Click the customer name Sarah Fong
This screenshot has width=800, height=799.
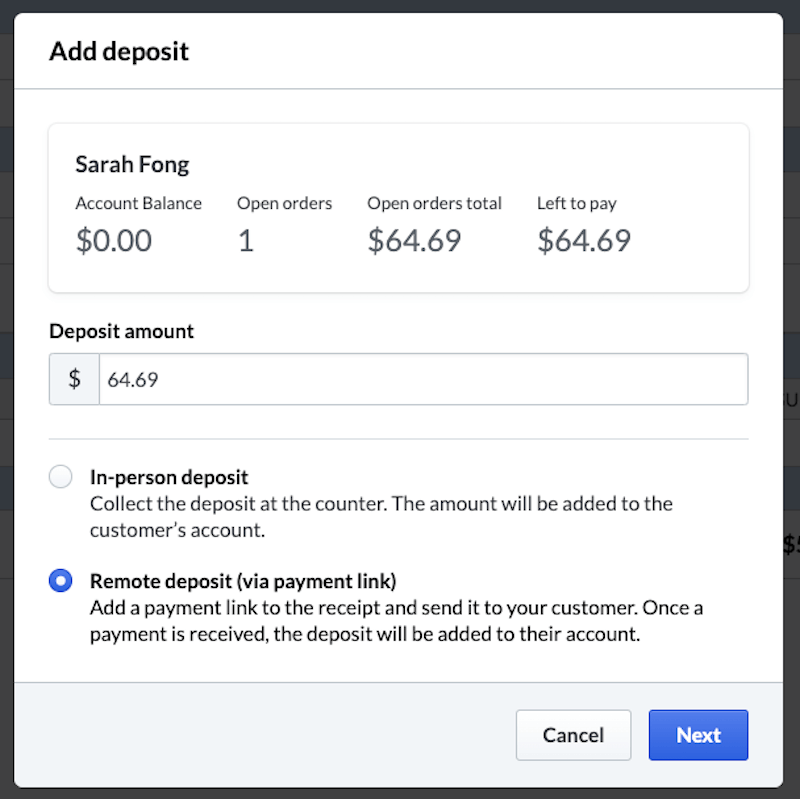[132, 164]
